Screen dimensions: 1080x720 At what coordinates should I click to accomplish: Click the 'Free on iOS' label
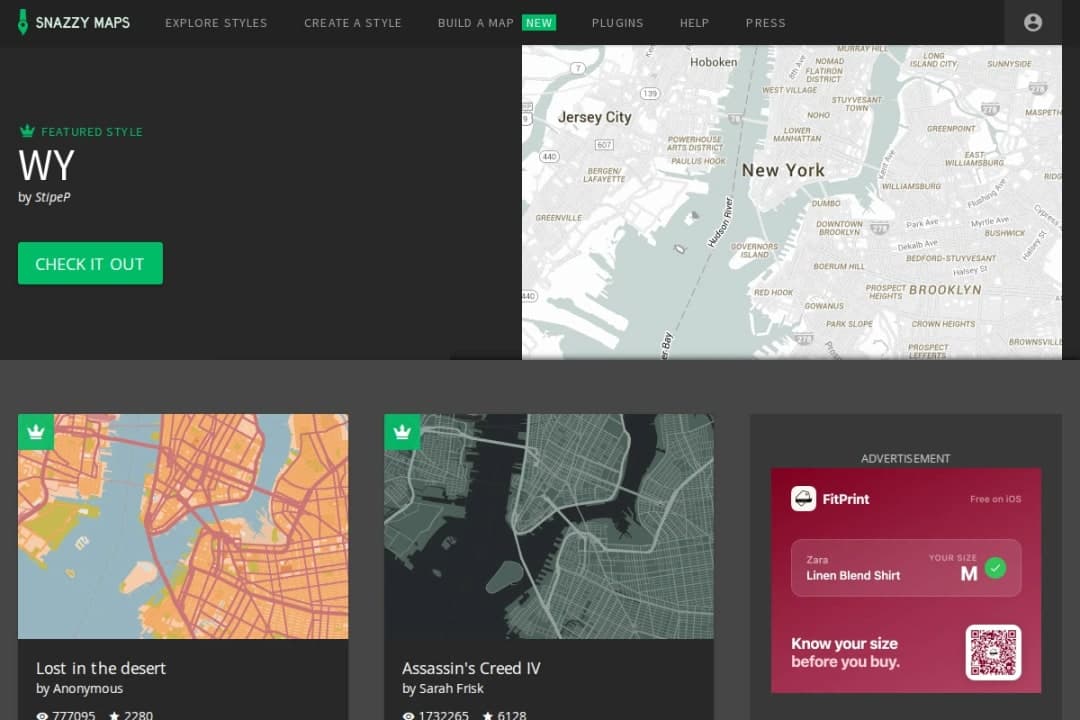tap(995, 499)
